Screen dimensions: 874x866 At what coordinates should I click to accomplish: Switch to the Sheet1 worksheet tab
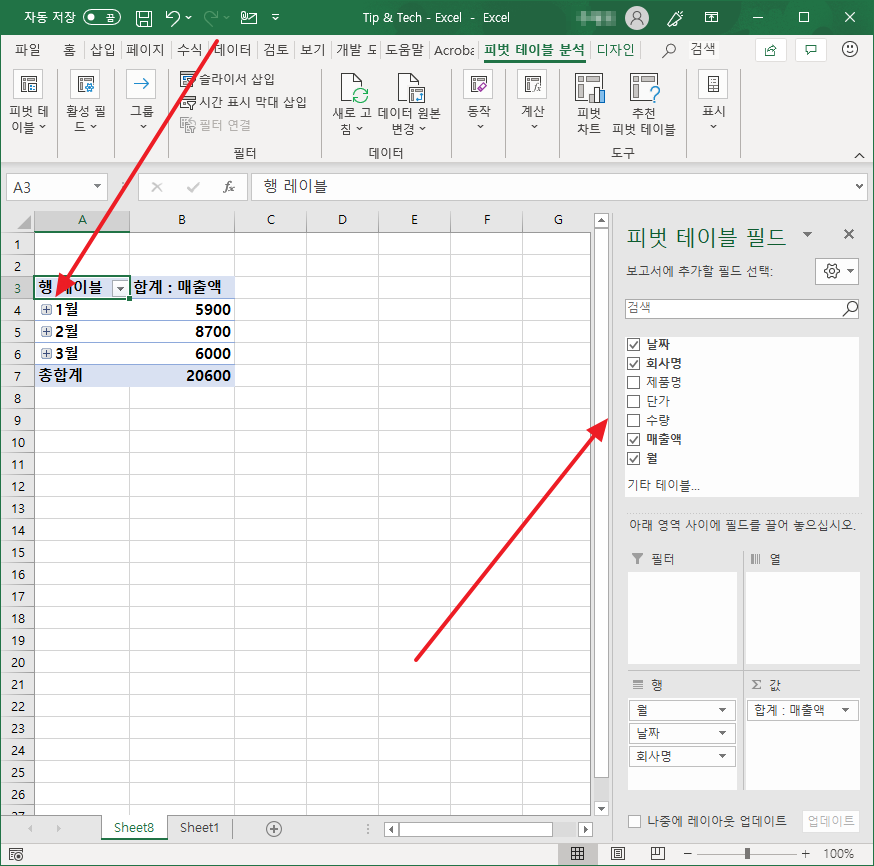tap(199, 827)
